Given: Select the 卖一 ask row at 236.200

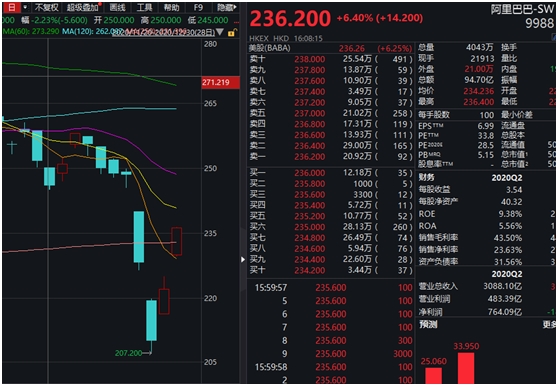Looking at the screenshot, I should pyautogui.click(x=330, y=157).
